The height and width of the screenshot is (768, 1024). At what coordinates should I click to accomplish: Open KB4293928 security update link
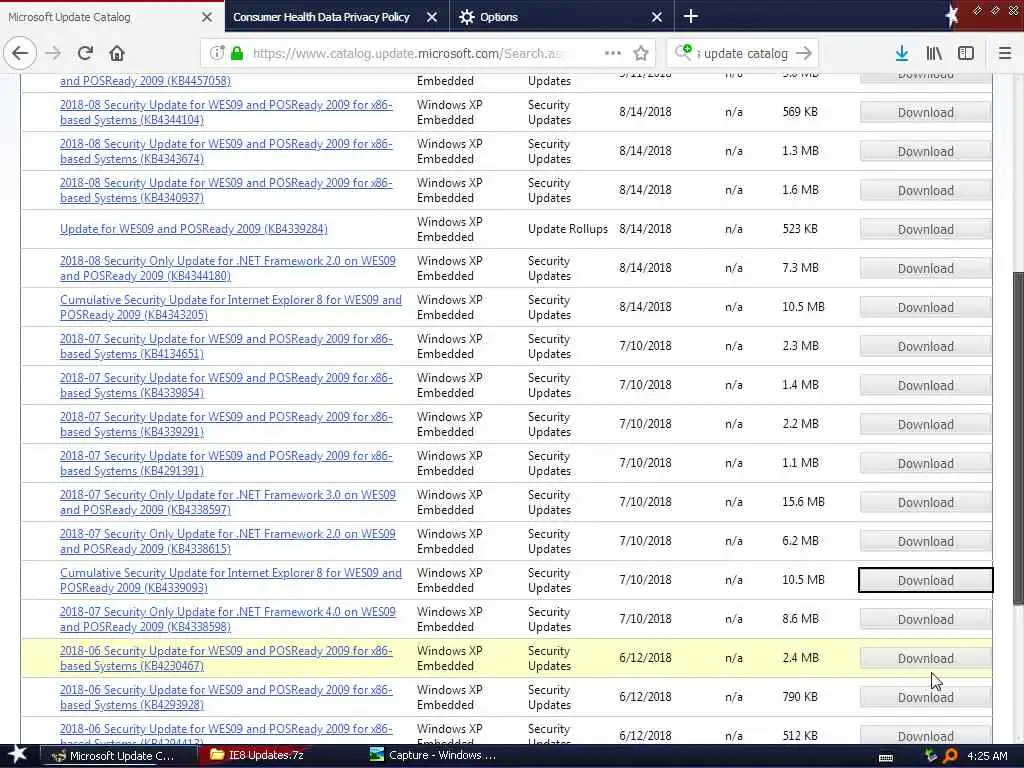coord(226,697)
